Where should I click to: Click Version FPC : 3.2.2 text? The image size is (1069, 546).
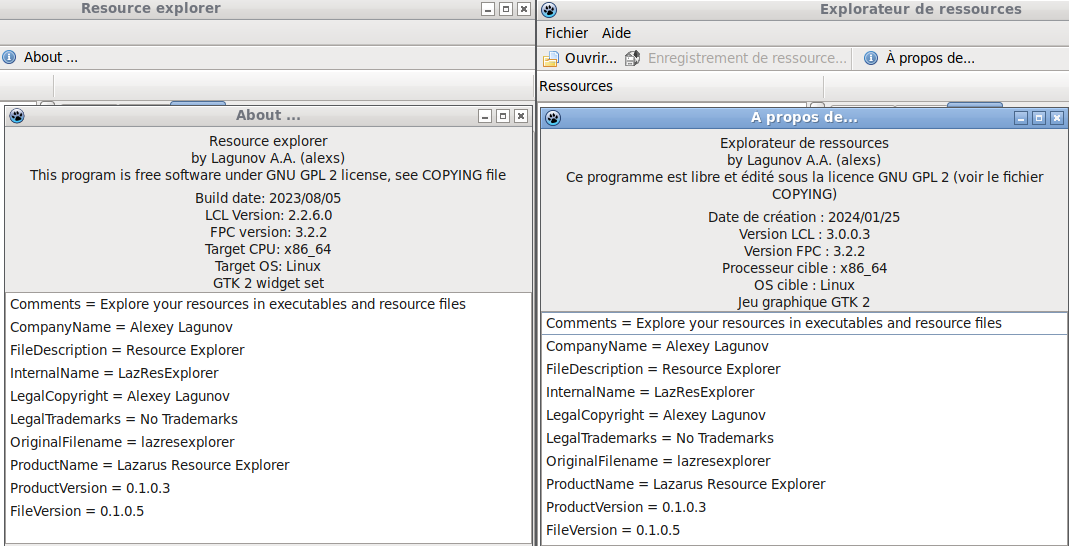point(804,251)
